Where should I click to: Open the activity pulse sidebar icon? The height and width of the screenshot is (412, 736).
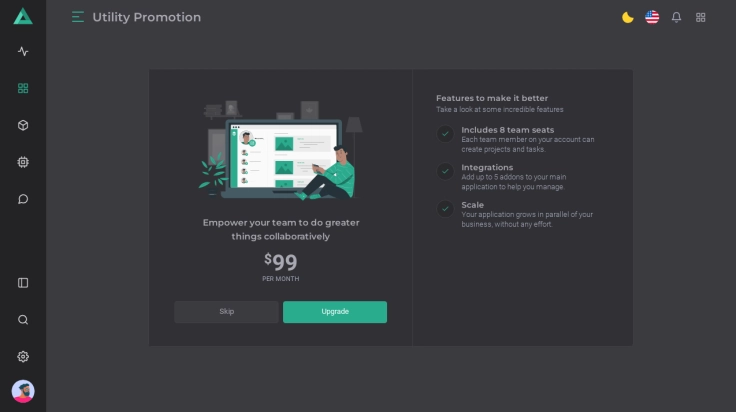[x=23, y=52]
